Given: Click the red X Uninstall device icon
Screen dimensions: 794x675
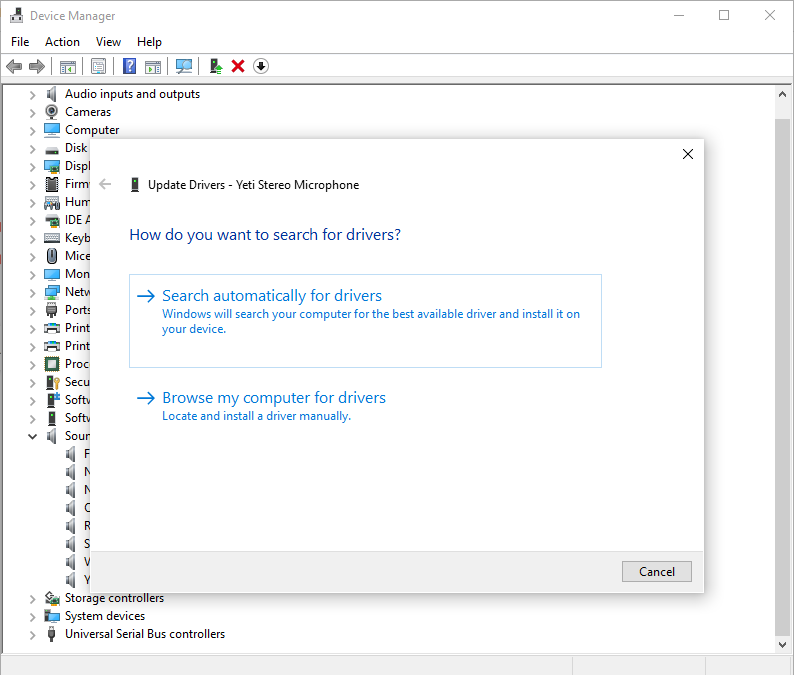Looking at the screenshot, I should [x=238, y=66].
